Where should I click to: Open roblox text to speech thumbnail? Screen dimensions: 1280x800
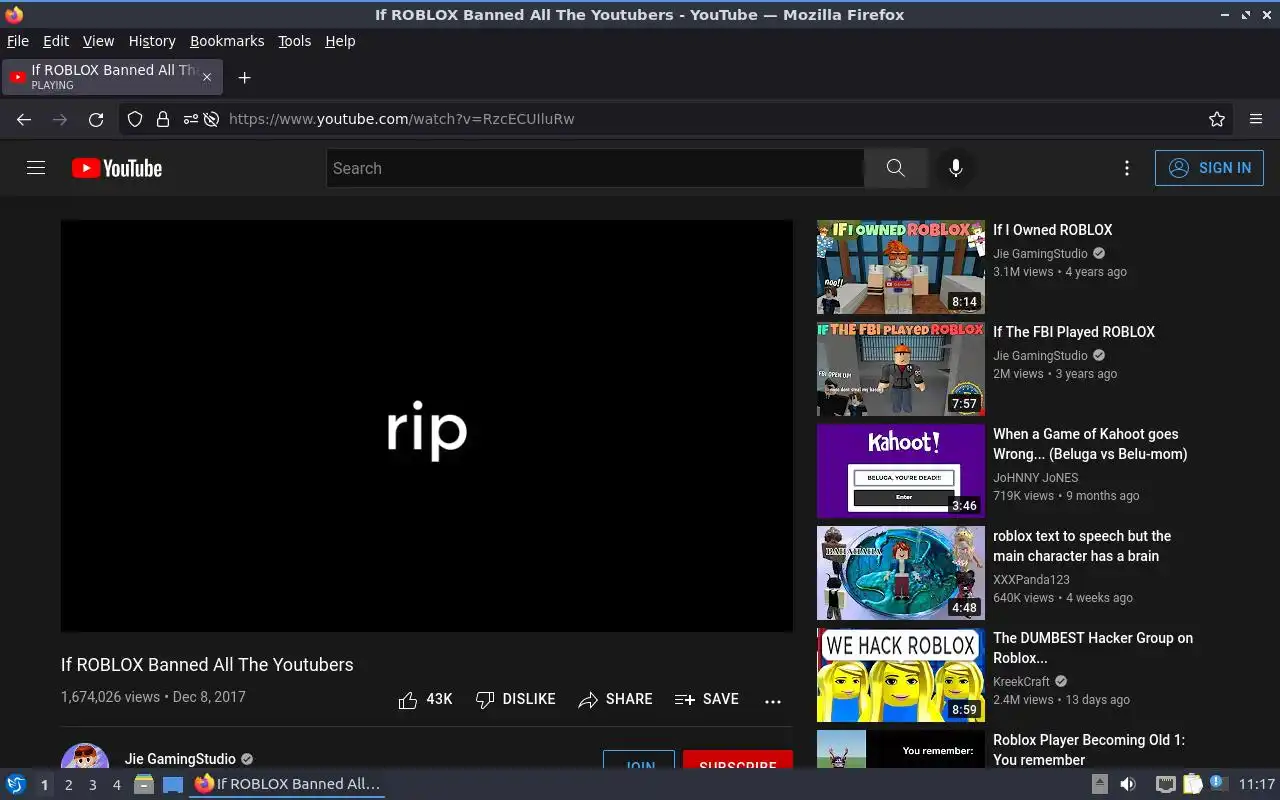(901, 573)
